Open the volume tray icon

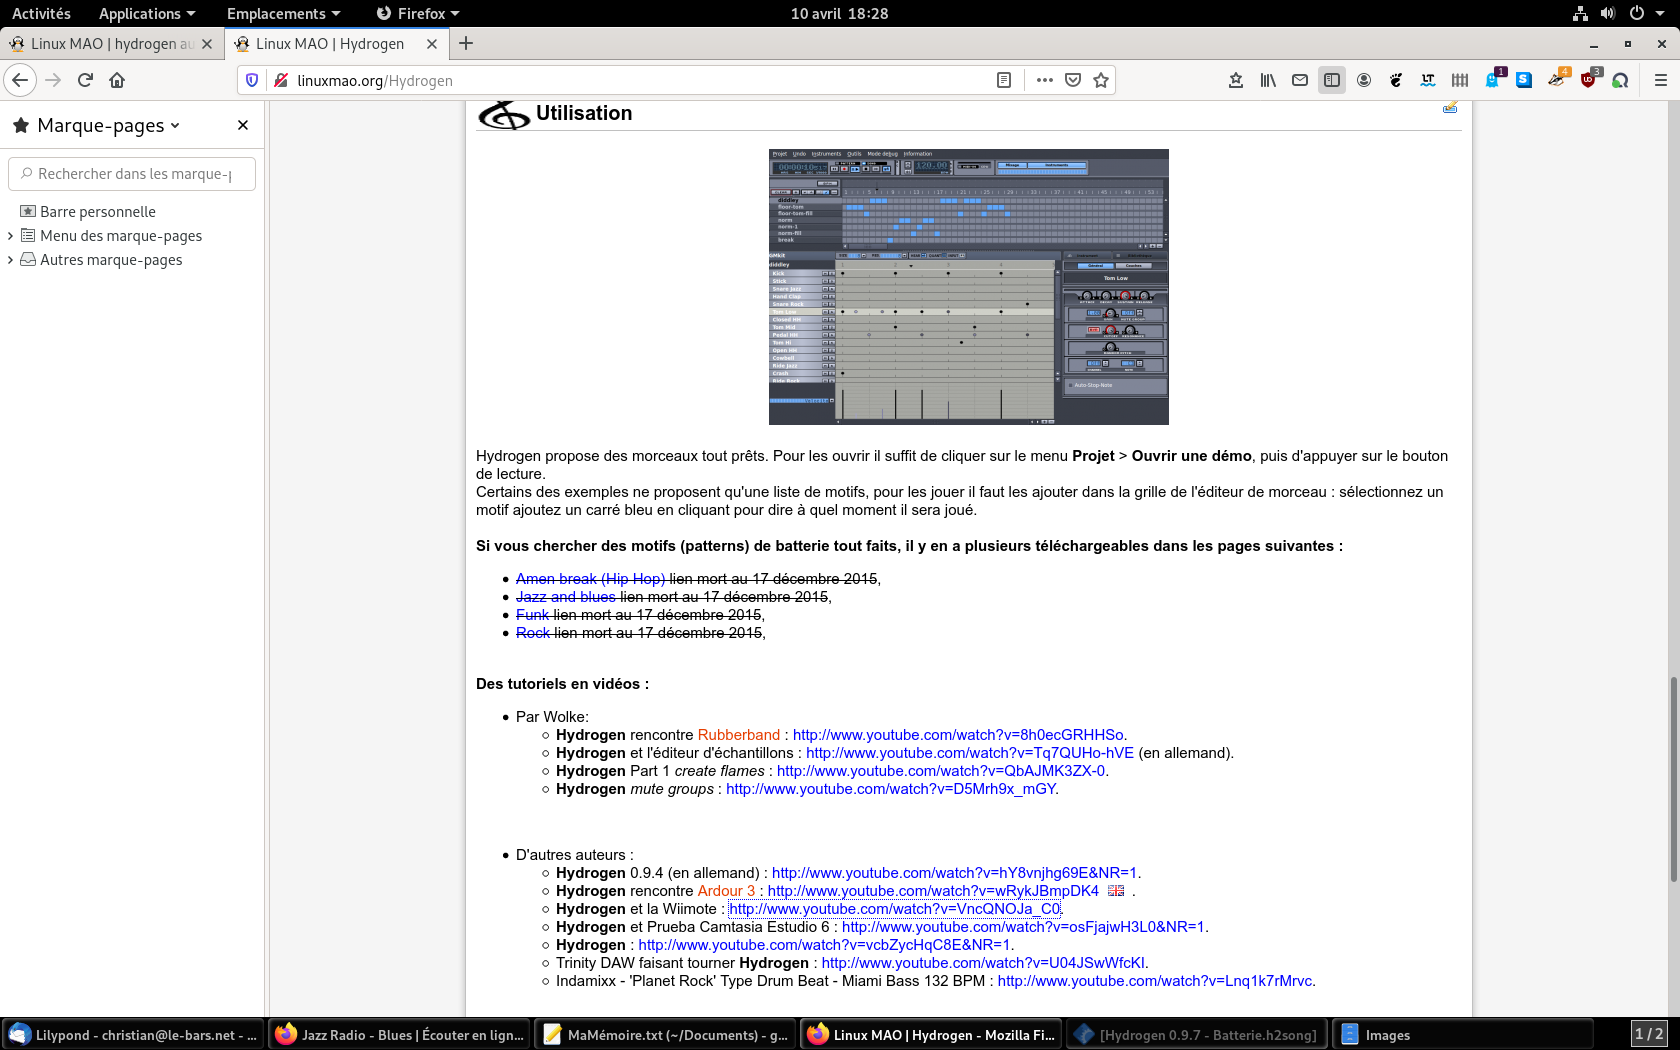pos(1608,13)
